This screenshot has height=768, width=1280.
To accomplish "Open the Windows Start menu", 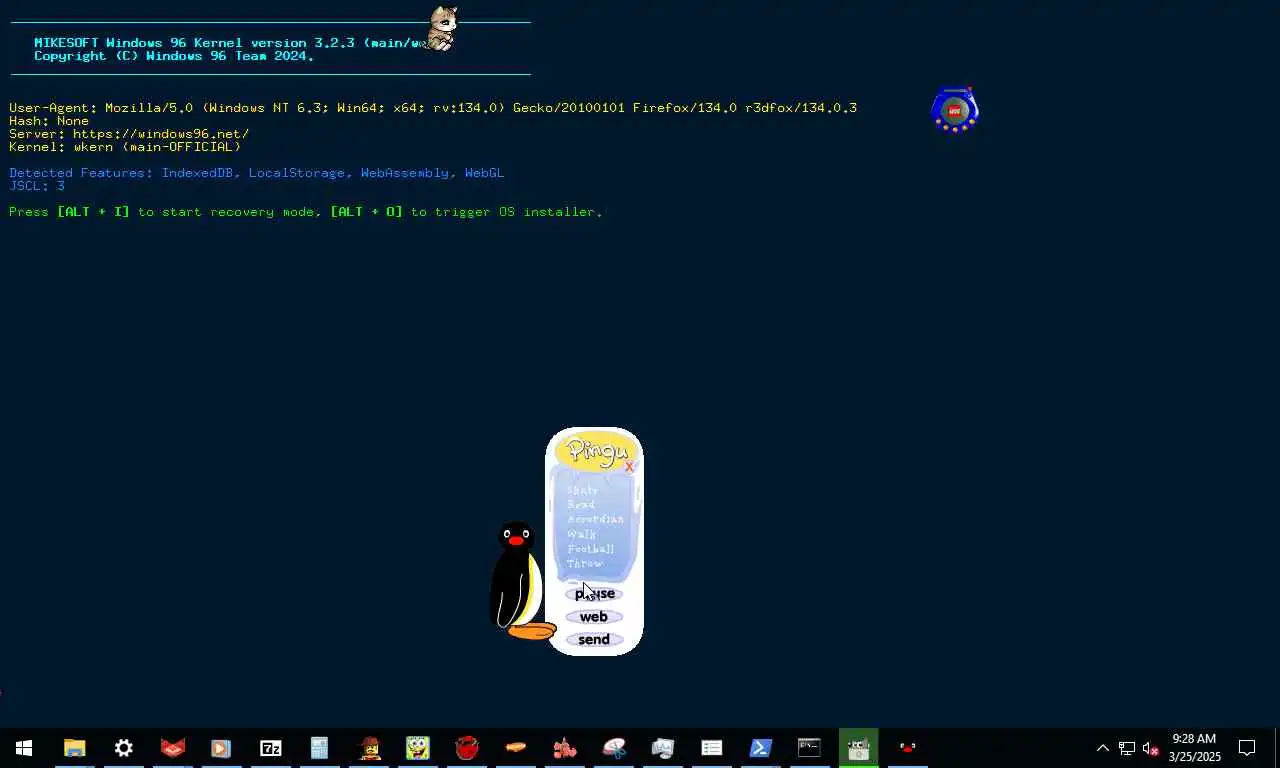I will (x=24, y=748).
